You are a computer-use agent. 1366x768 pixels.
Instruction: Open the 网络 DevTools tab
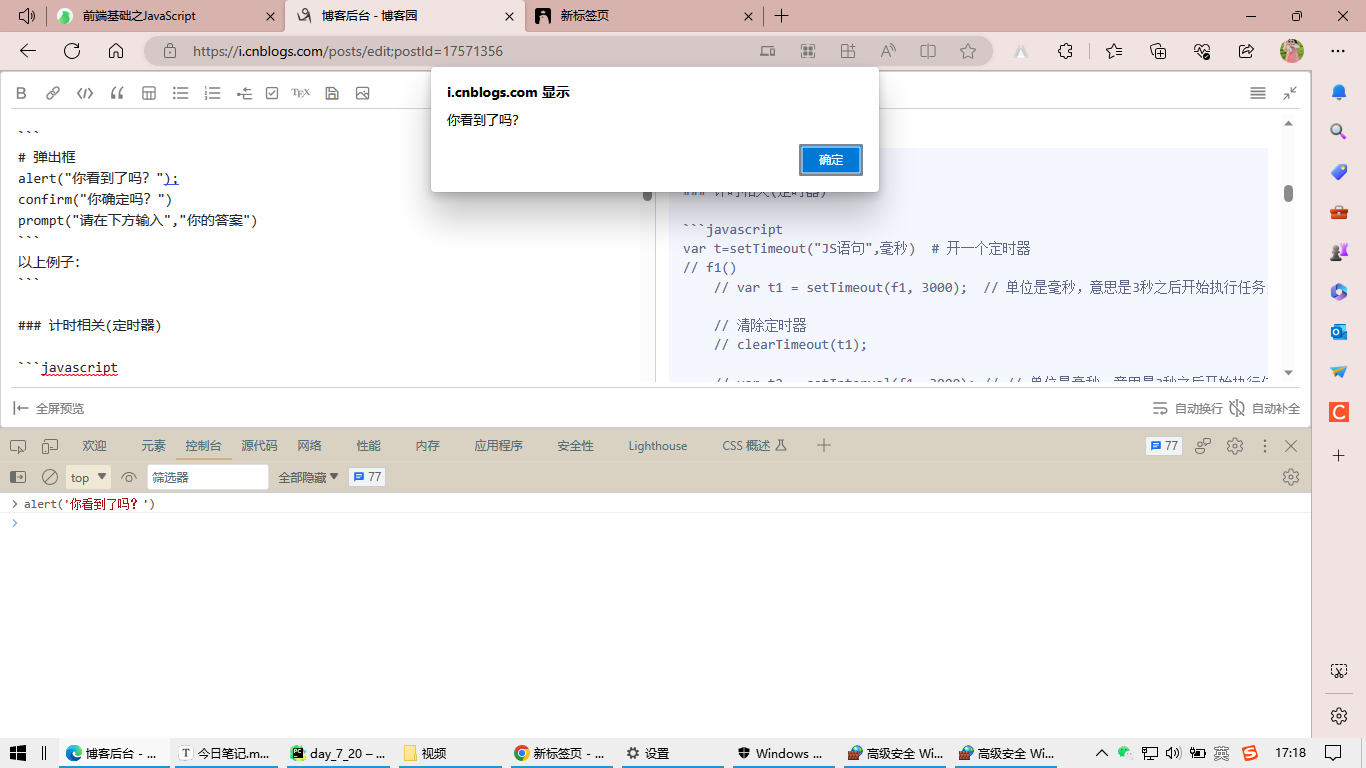pos(309,446)
